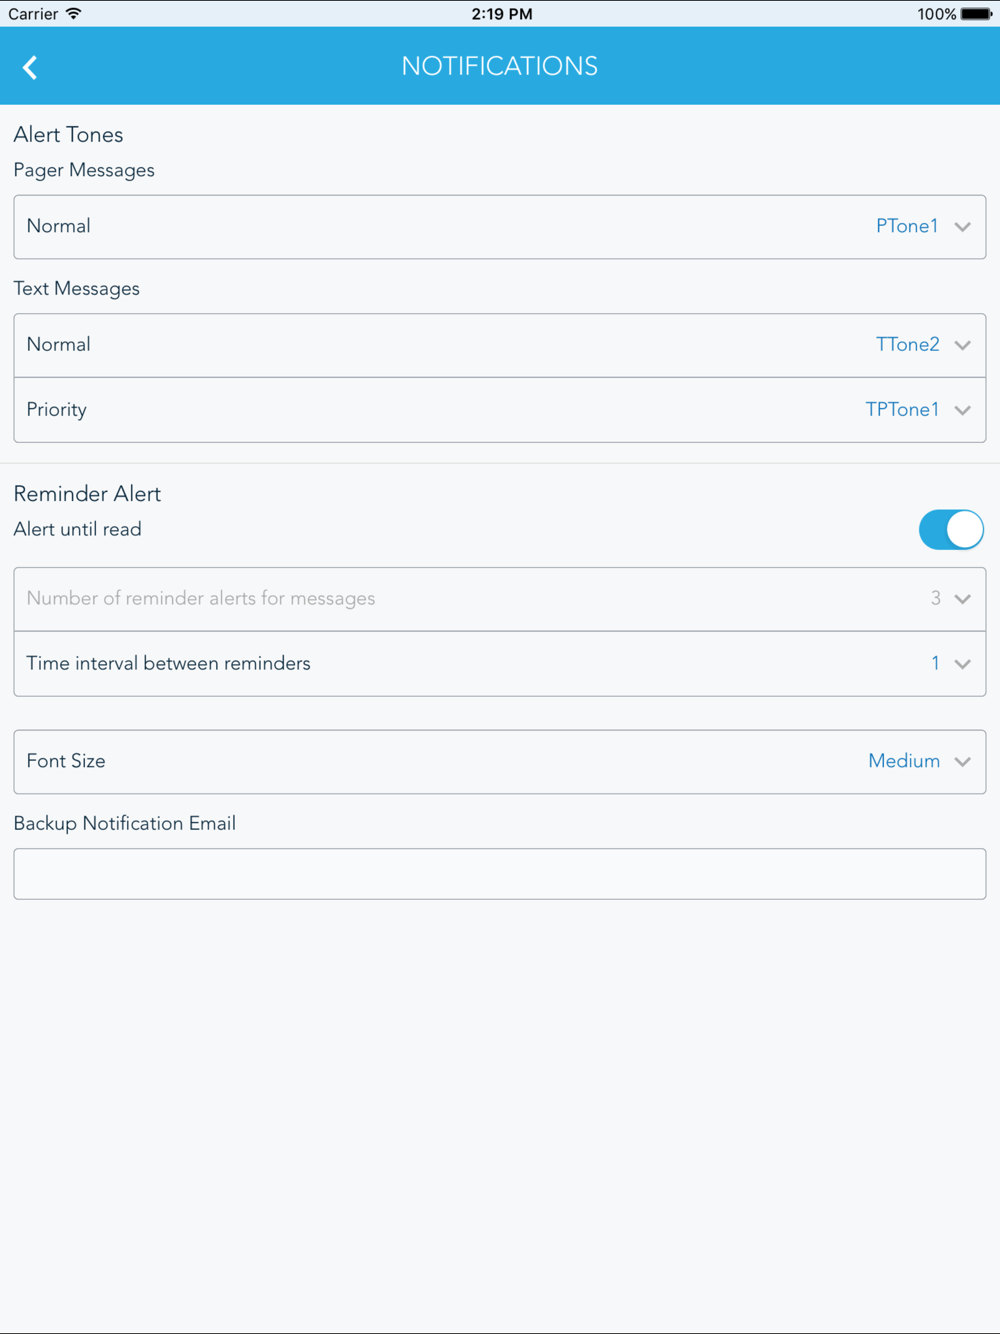The image size is (1000, 1334).
Task: Click the Wi-Fi signal icon
Action: [74, 14]
